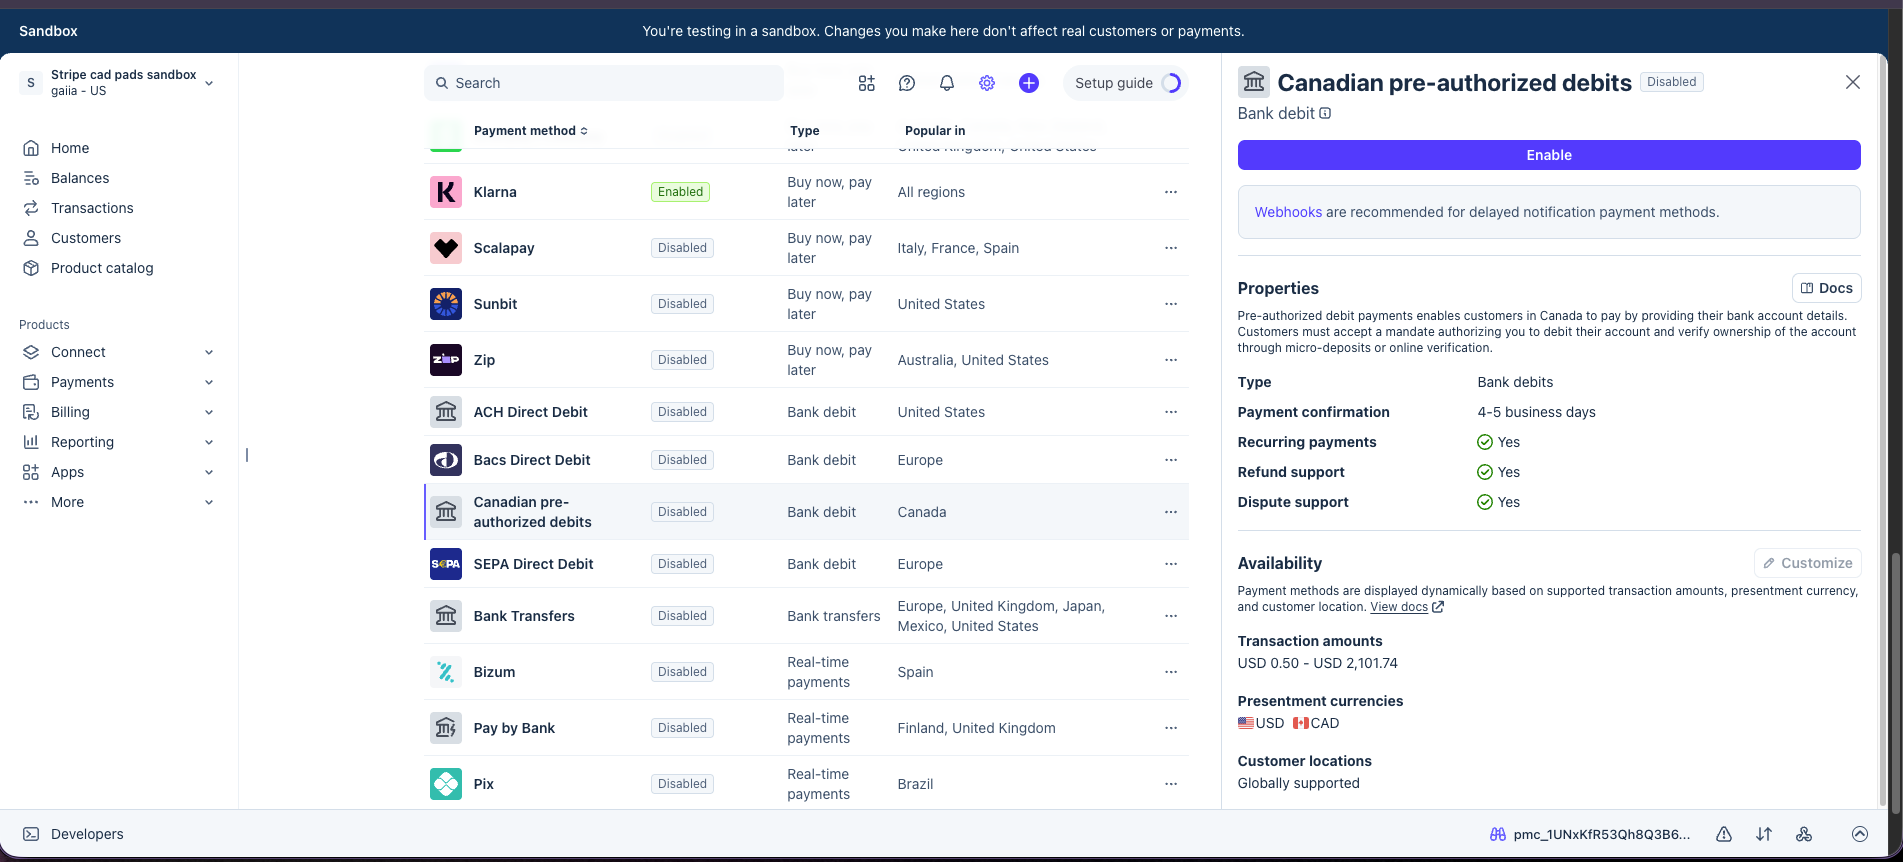Image resolution: width=1903 pixels, height=862 pixels.
Task: Open the Stripe cad pads sandbox account switcher
Action: [118, 83]
